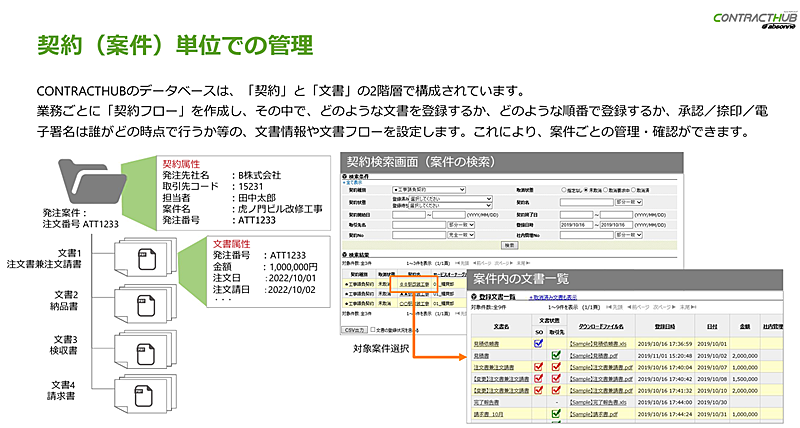Viewport: 800px width, 428px height.
Task: Open 取引先名 部分一致 match dropdown
Action: 461,224
